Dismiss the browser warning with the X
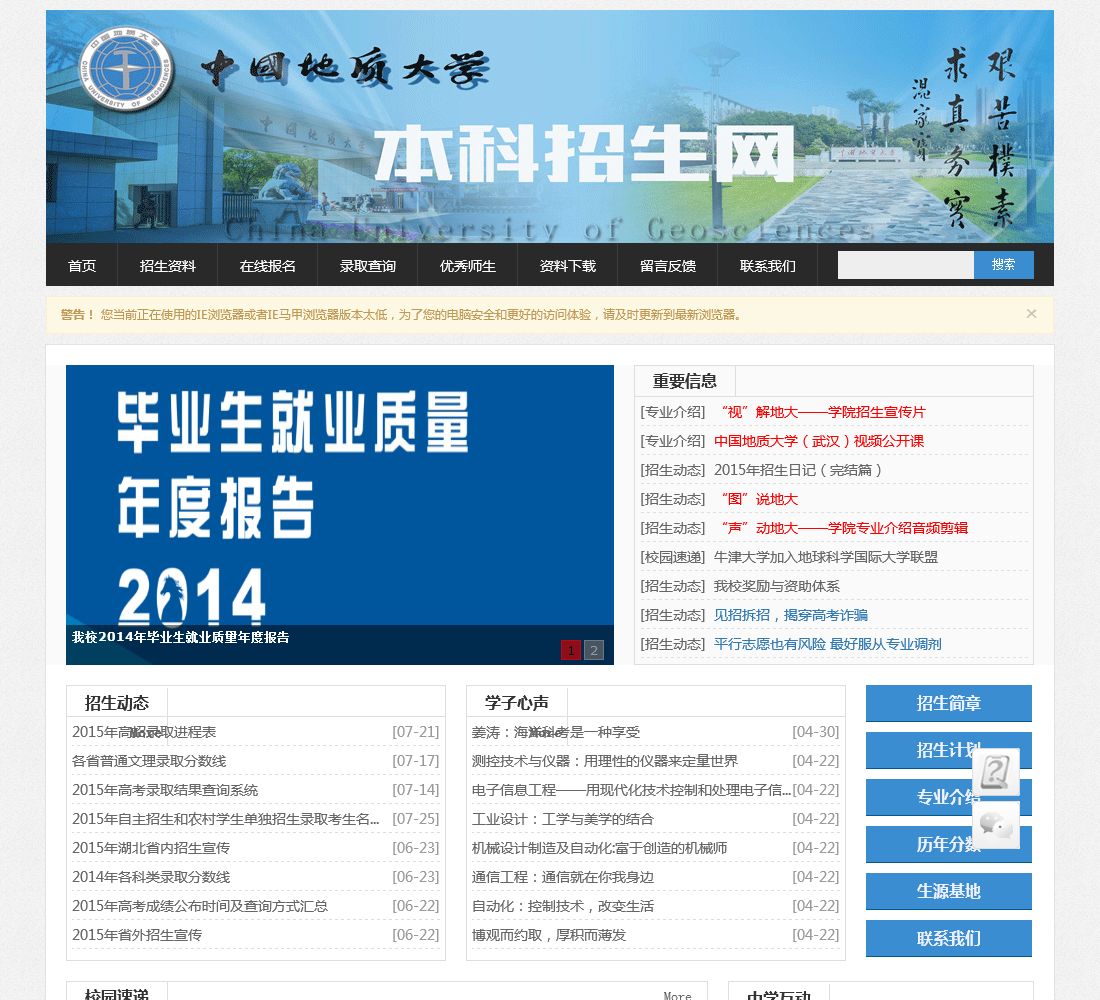1100x1000 pixels. [1031, 314]
